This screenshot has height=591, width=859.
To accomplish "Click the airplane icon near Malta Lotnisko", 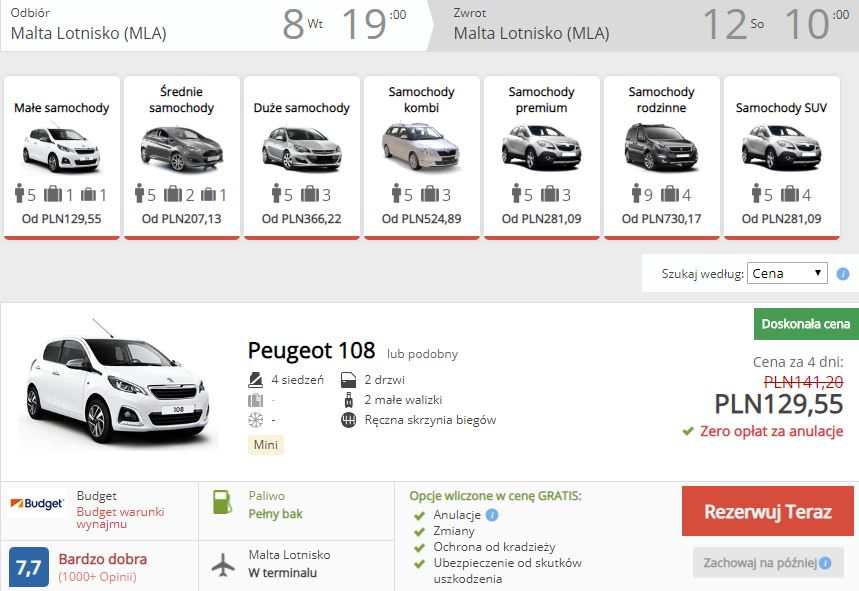I will 223,565.
